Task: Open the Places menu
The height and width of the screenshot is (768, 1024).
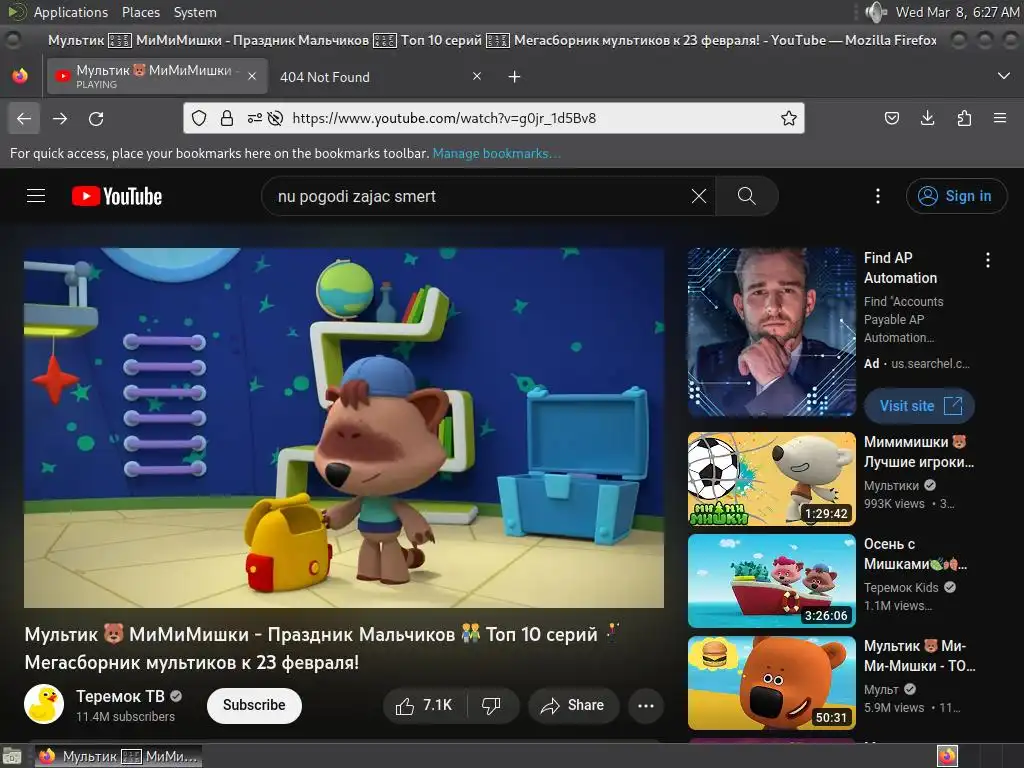Action: coord(140,12)
